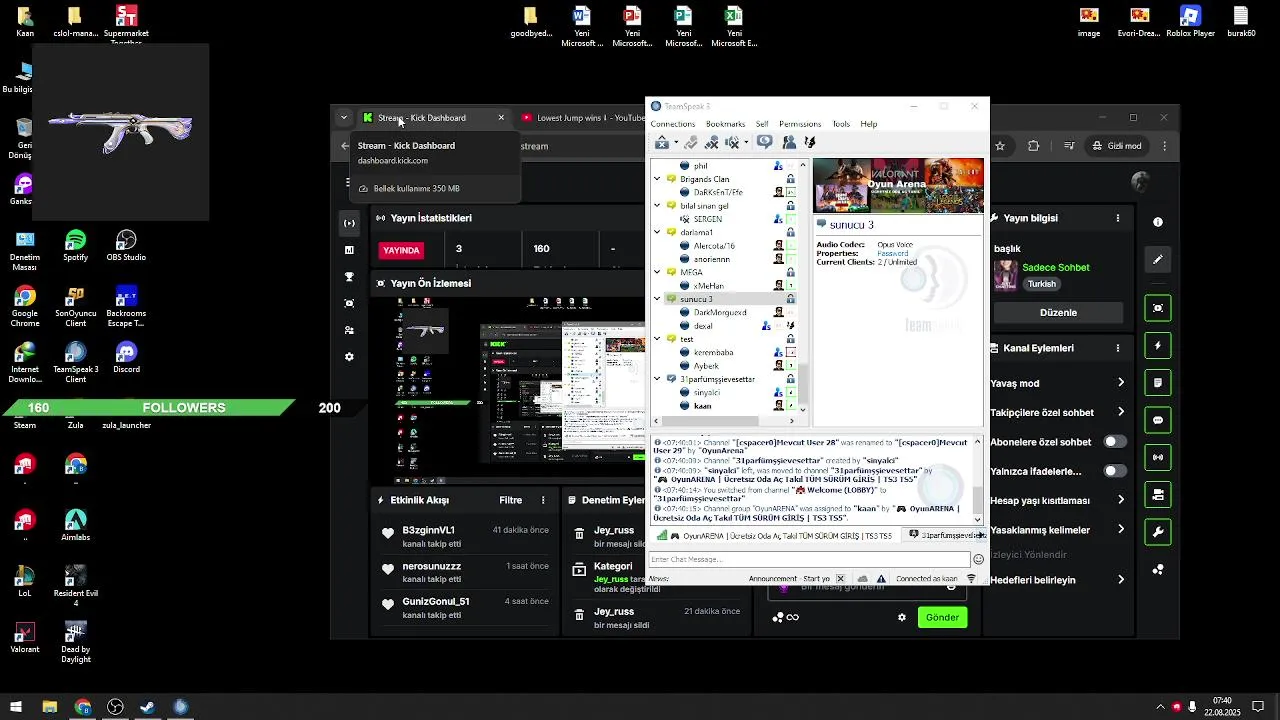This screenshot has width=1280, height=720.
Task: Open Discord desktop icon
Action: (x=126, y=358)
